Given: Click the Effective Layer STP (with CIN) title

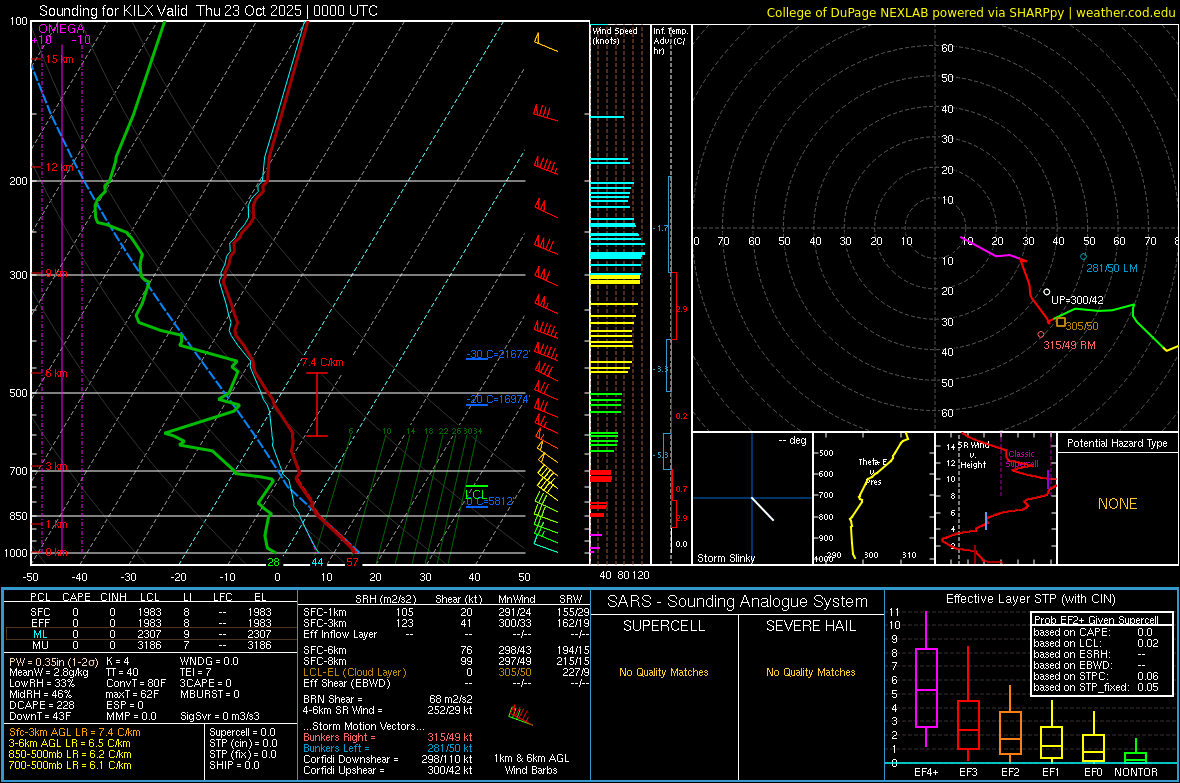Looking at the screenshot, I should (x=1030, y=599).
